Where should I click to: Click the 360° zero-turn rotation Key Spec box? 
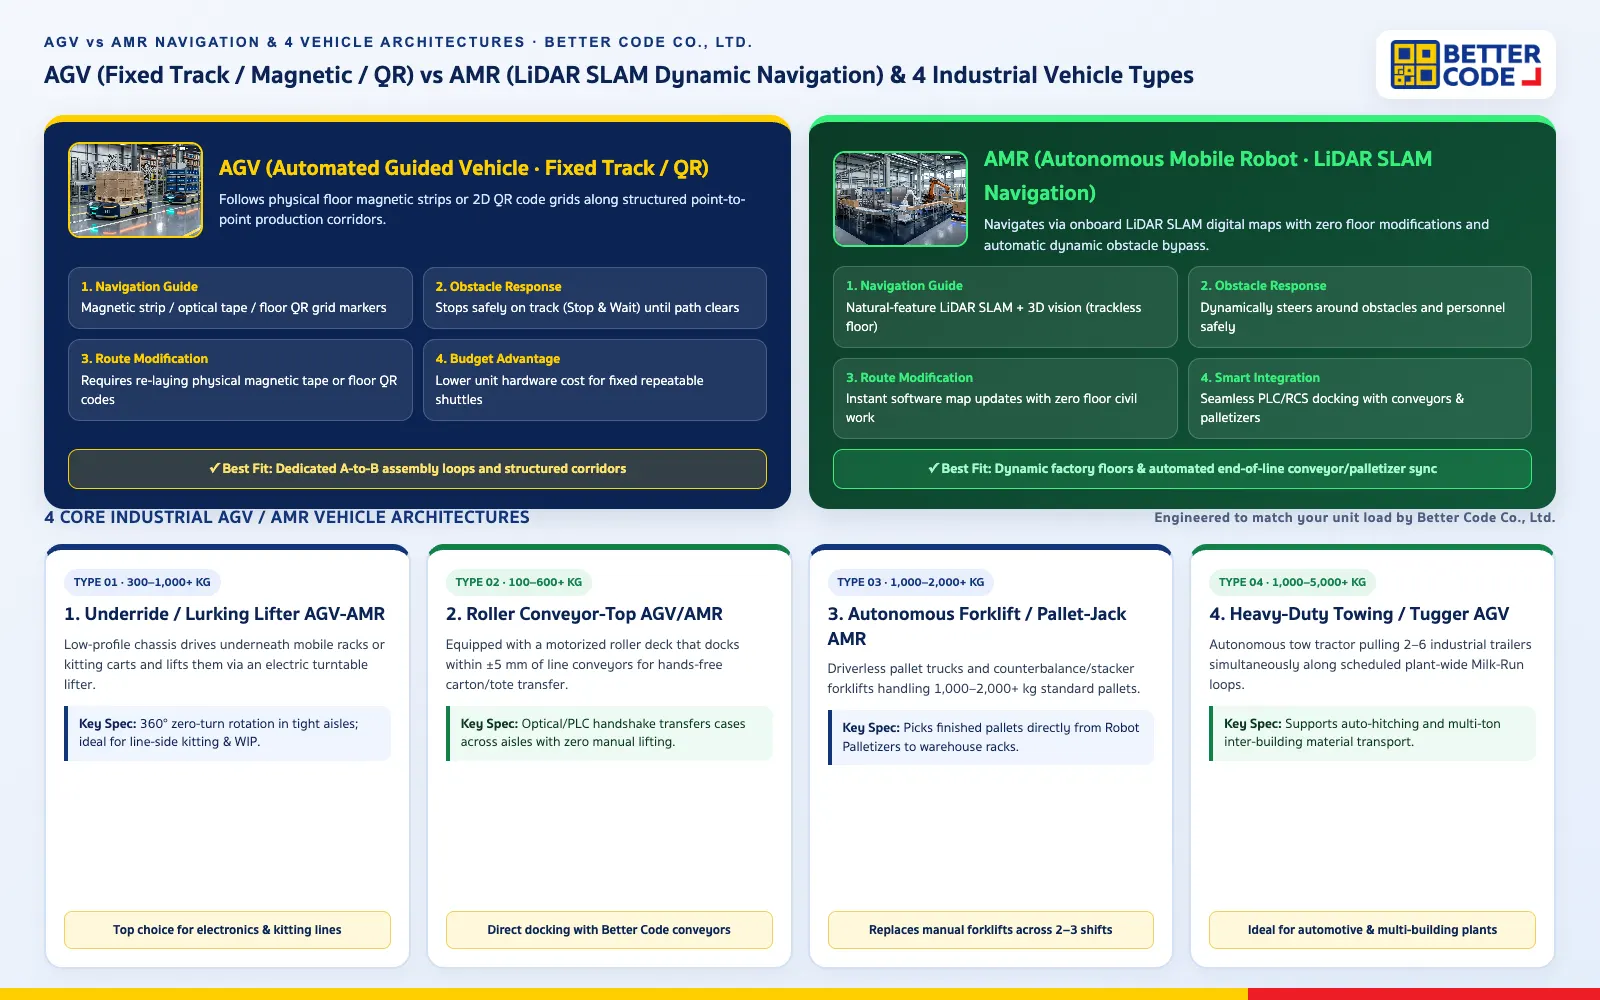point(227,733)
